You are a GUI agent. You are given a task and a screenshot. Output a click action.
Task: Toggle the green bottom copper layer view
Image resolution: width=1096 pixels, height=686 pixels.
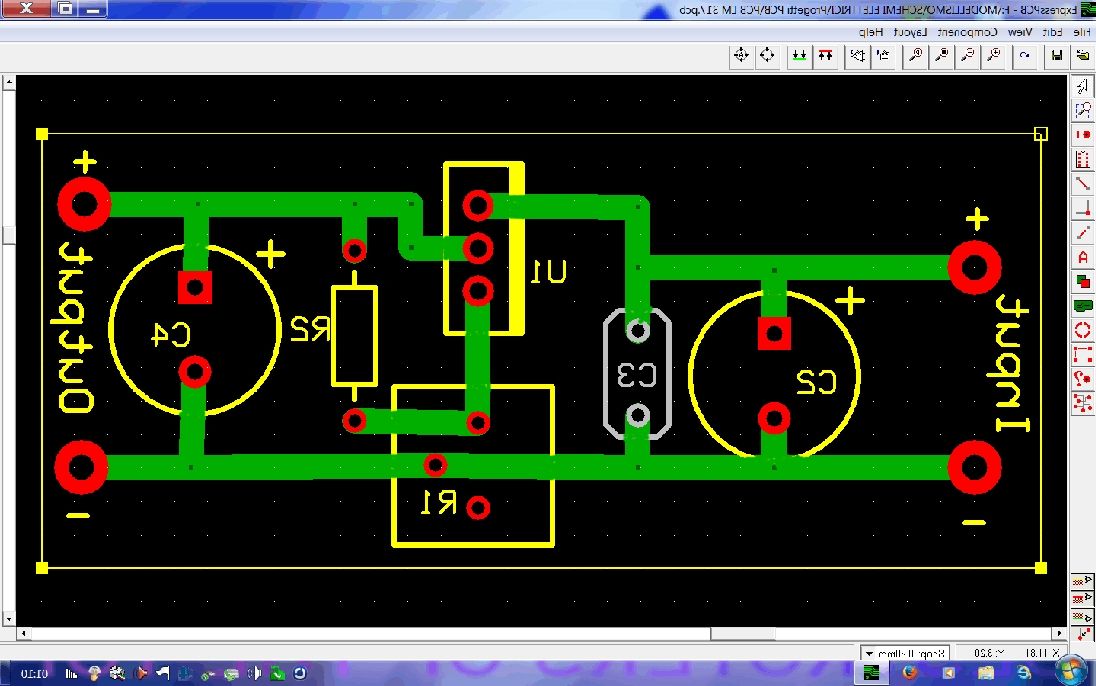coord(799,56)
